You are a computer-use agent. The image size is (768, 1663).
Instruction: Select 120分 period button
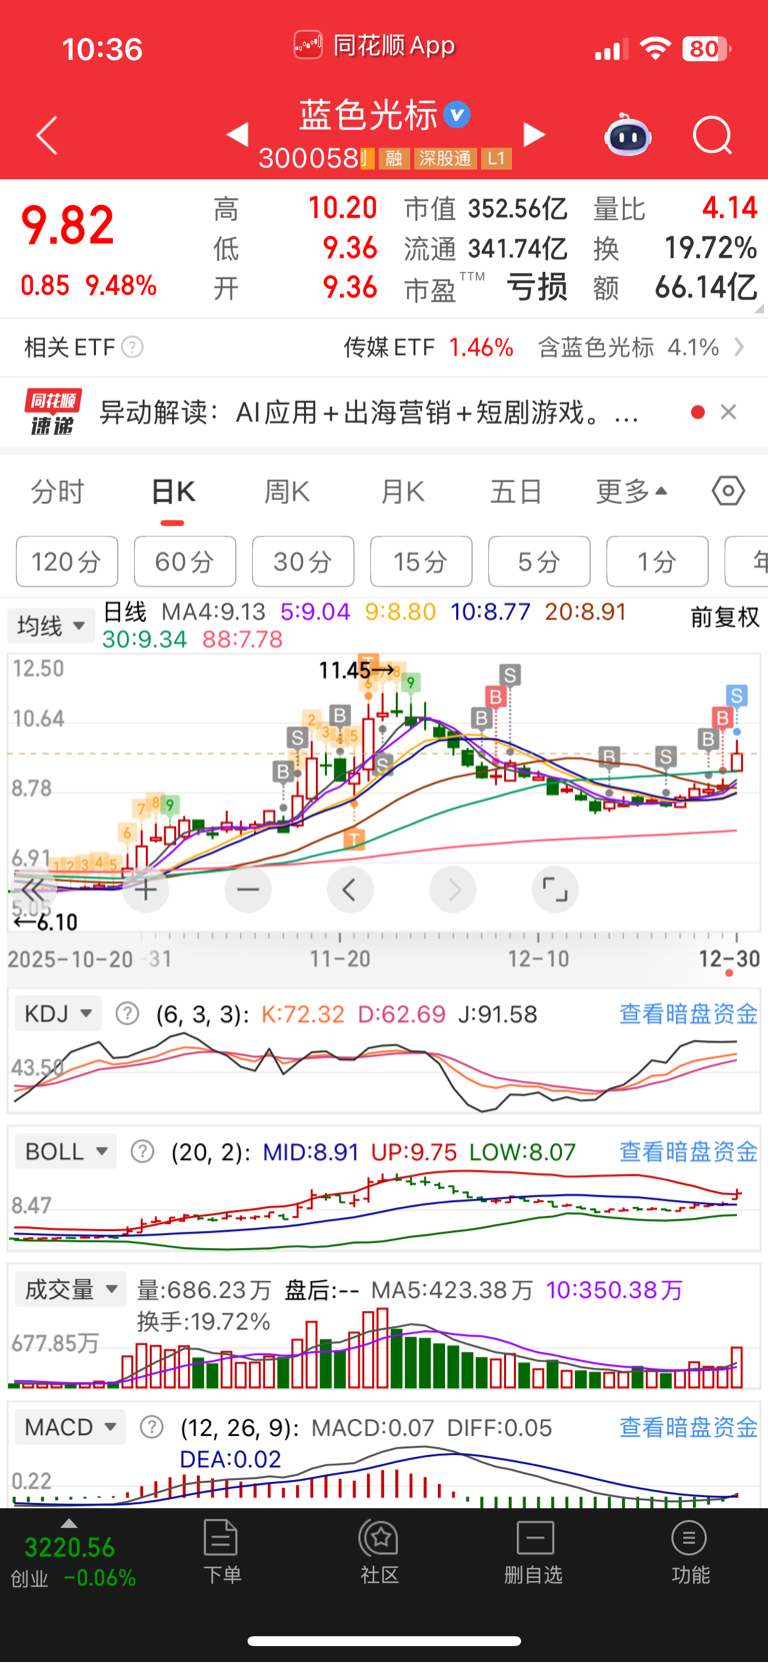click(x=67, y=561)
